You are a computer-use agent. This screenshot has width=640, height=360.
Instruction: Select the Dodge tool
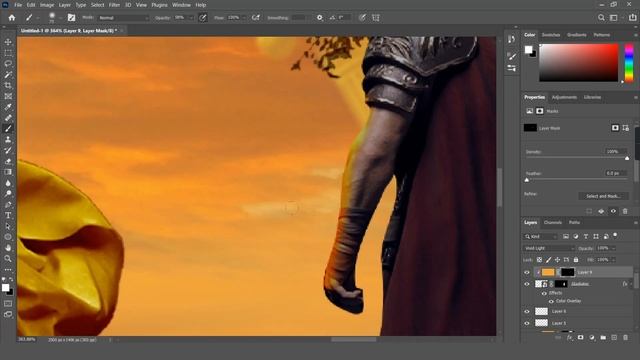click(8, 193)
